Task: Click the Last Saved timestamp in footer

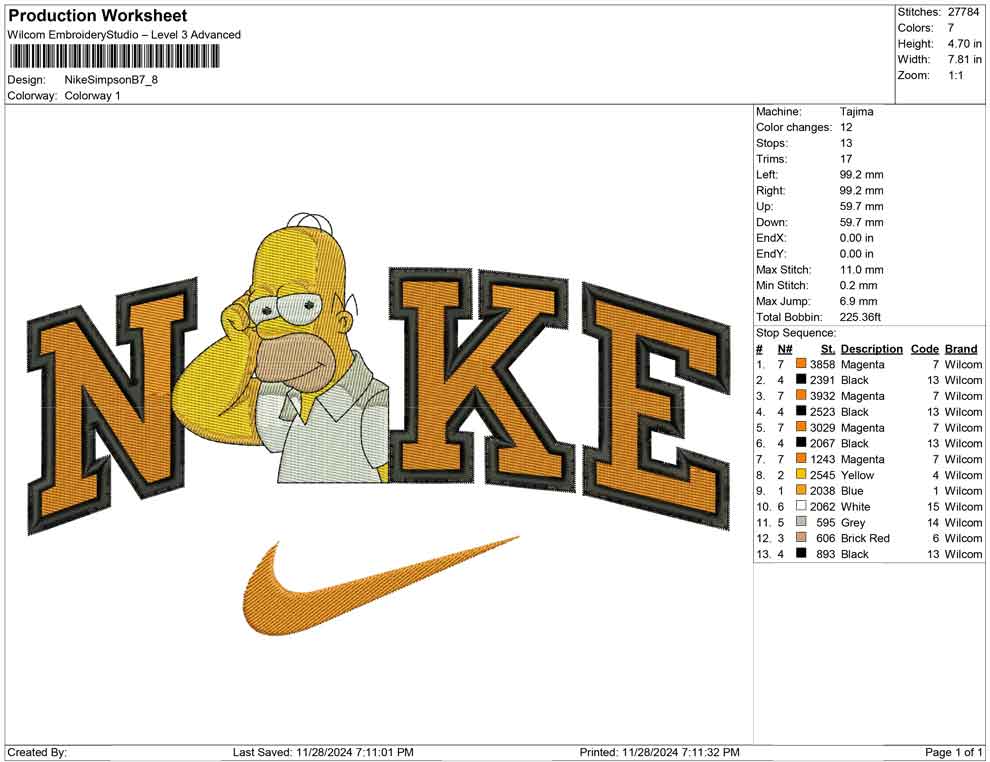Action: tap(323, 752)
